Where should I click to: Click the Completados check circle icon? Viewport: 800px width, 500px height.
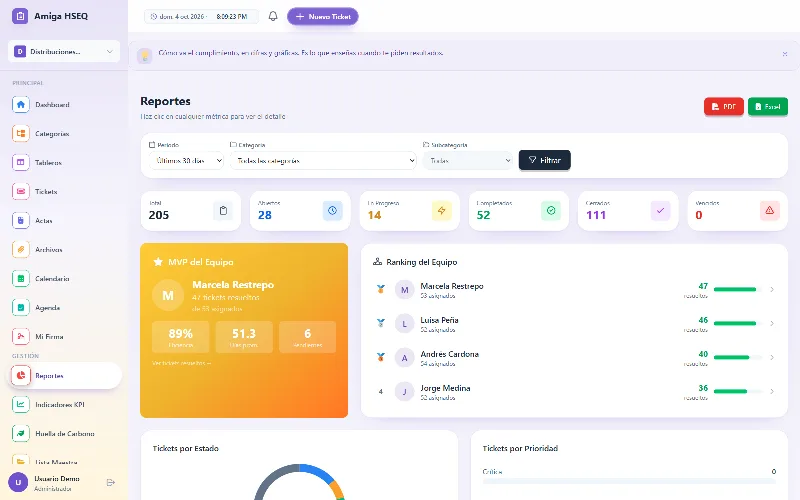click(x=551, y=211)
